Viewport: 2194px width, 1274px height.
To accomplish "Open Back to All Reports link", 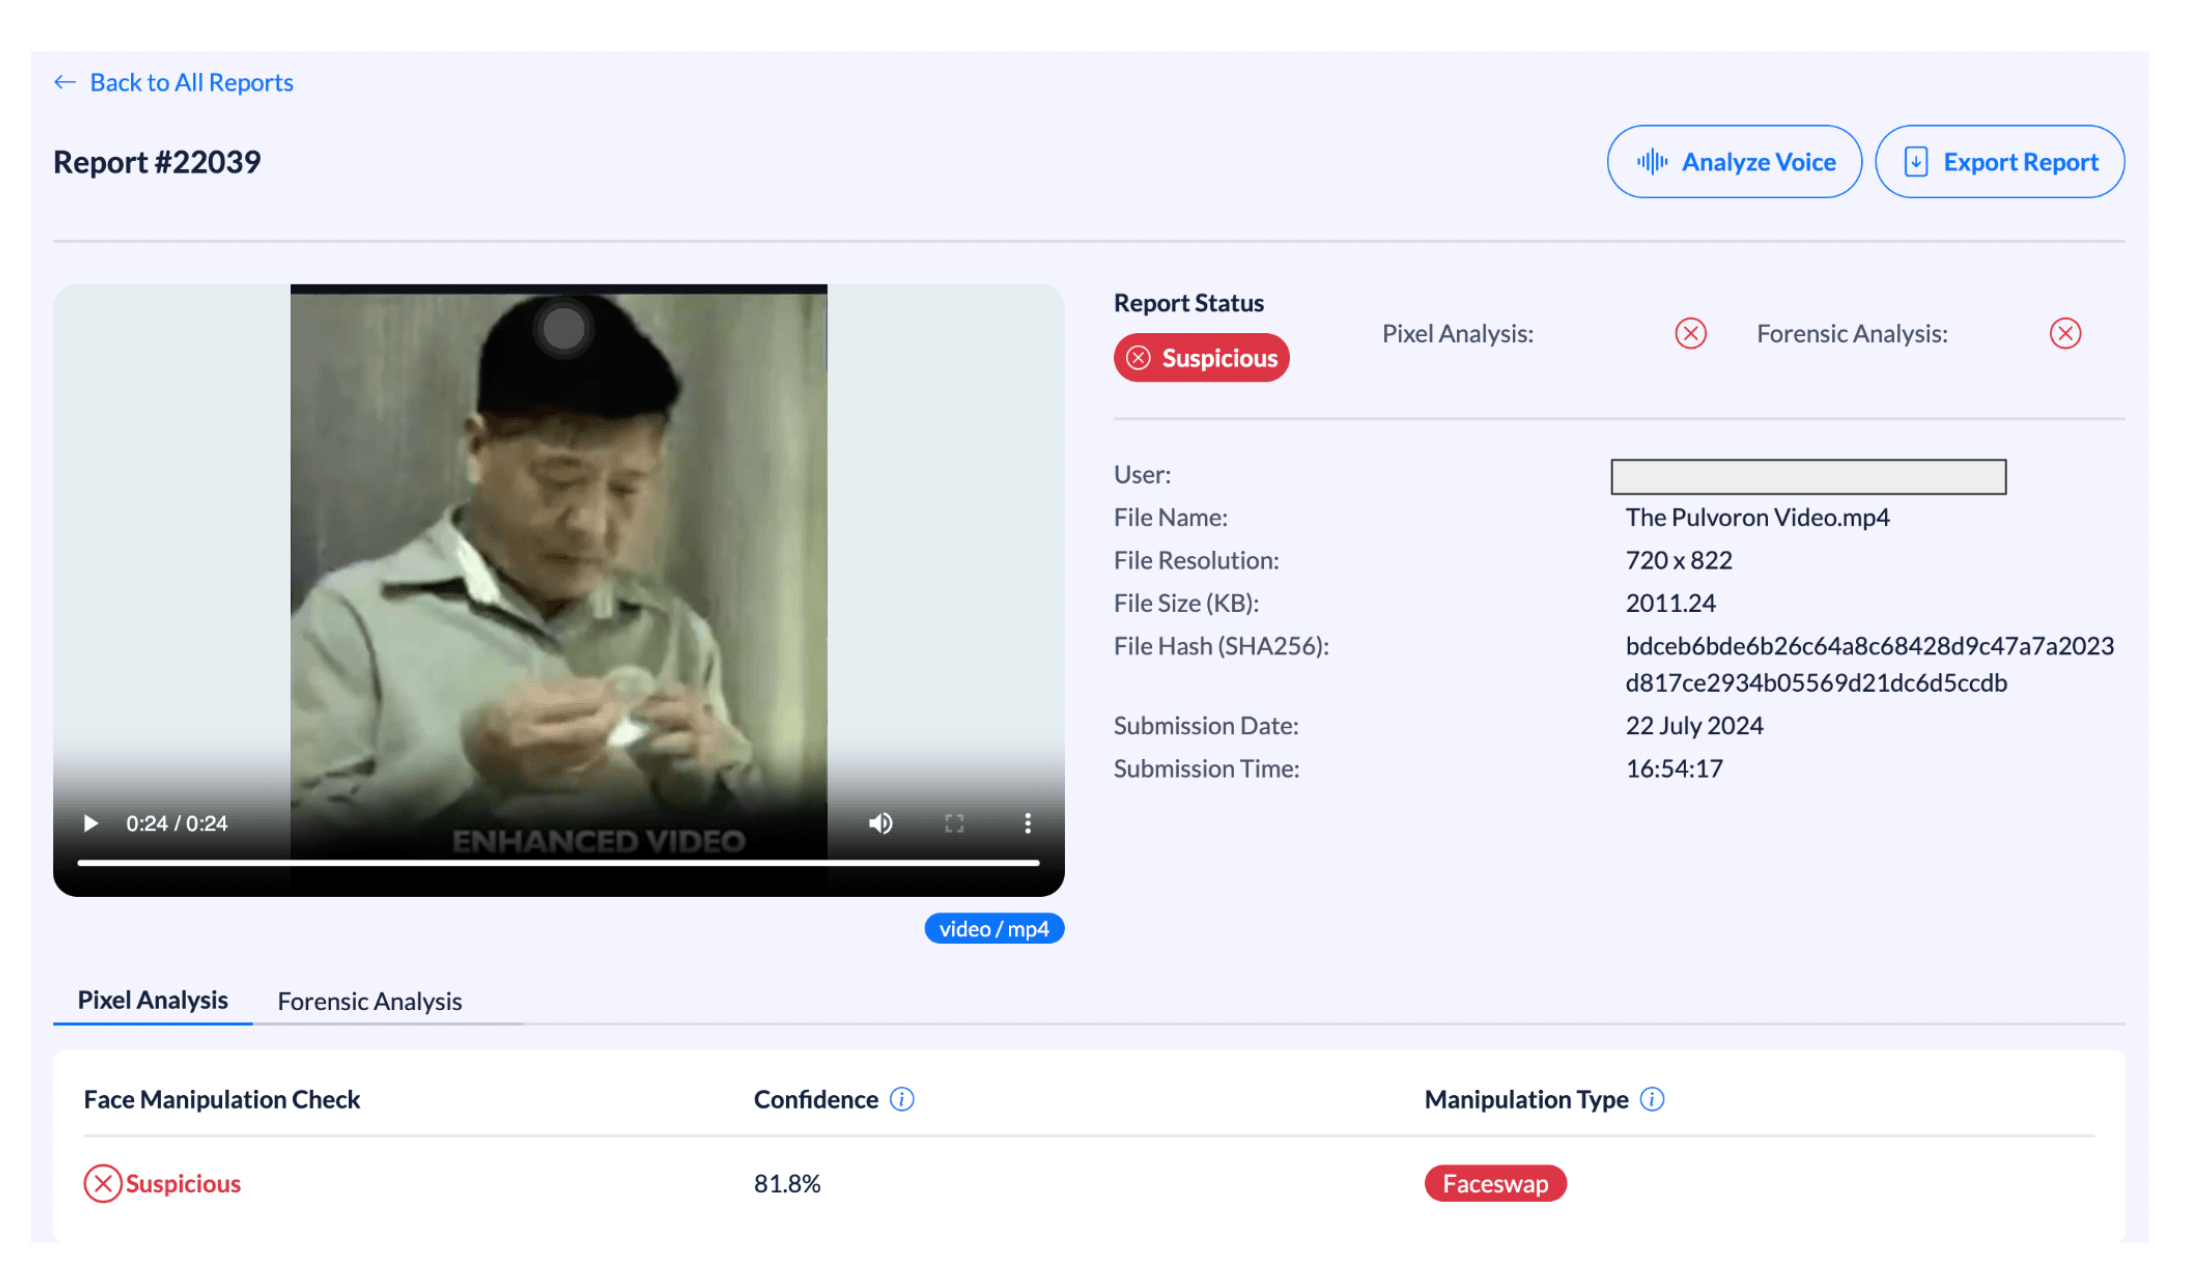I will point(191,82).
